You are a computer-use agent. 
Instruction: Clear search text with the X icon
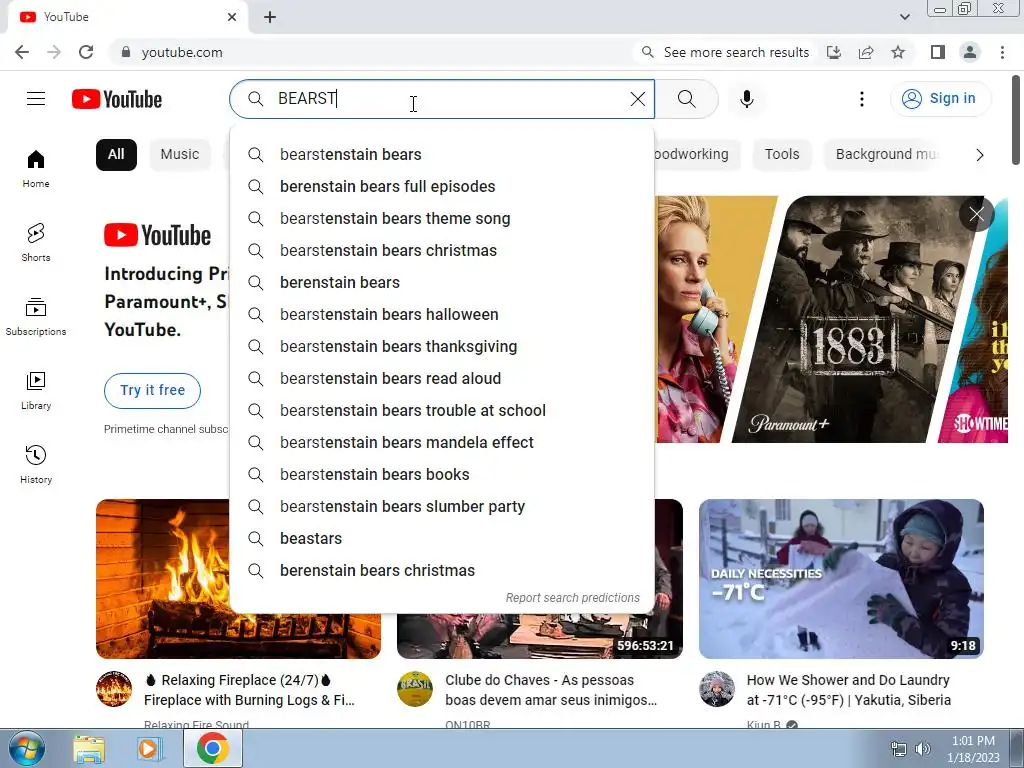pyautogui.click(x=637, y=99)
